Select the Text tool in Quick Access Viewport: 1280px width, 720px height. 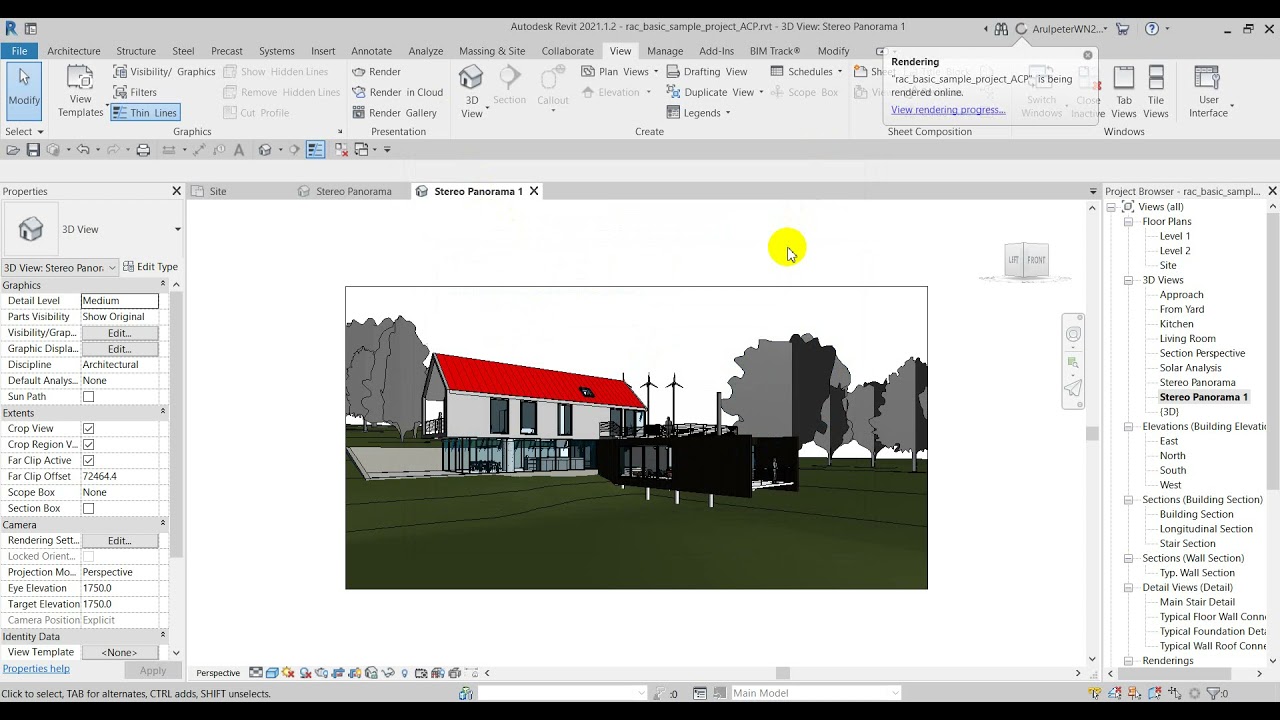click(238, 150)
